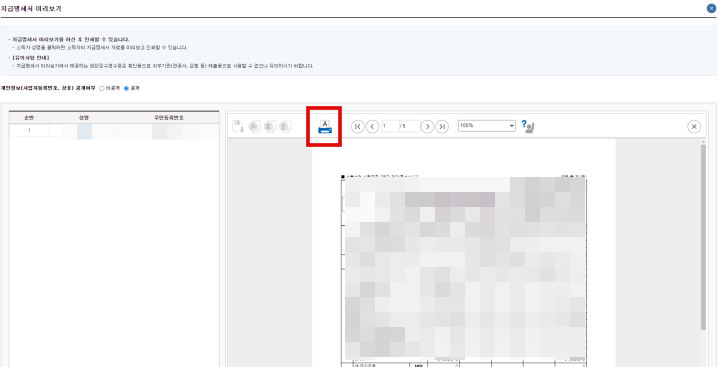The image size is (720, 367).
Task: Close the report viewer toolbar
Action: (694, 126)
